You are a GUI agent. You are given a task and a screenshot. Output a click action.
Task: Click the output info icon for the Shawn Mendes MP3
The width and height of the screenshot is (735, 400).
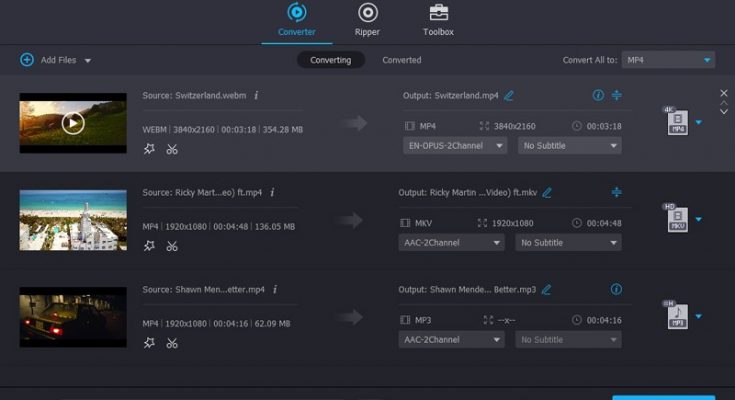[x=616, y=289]
